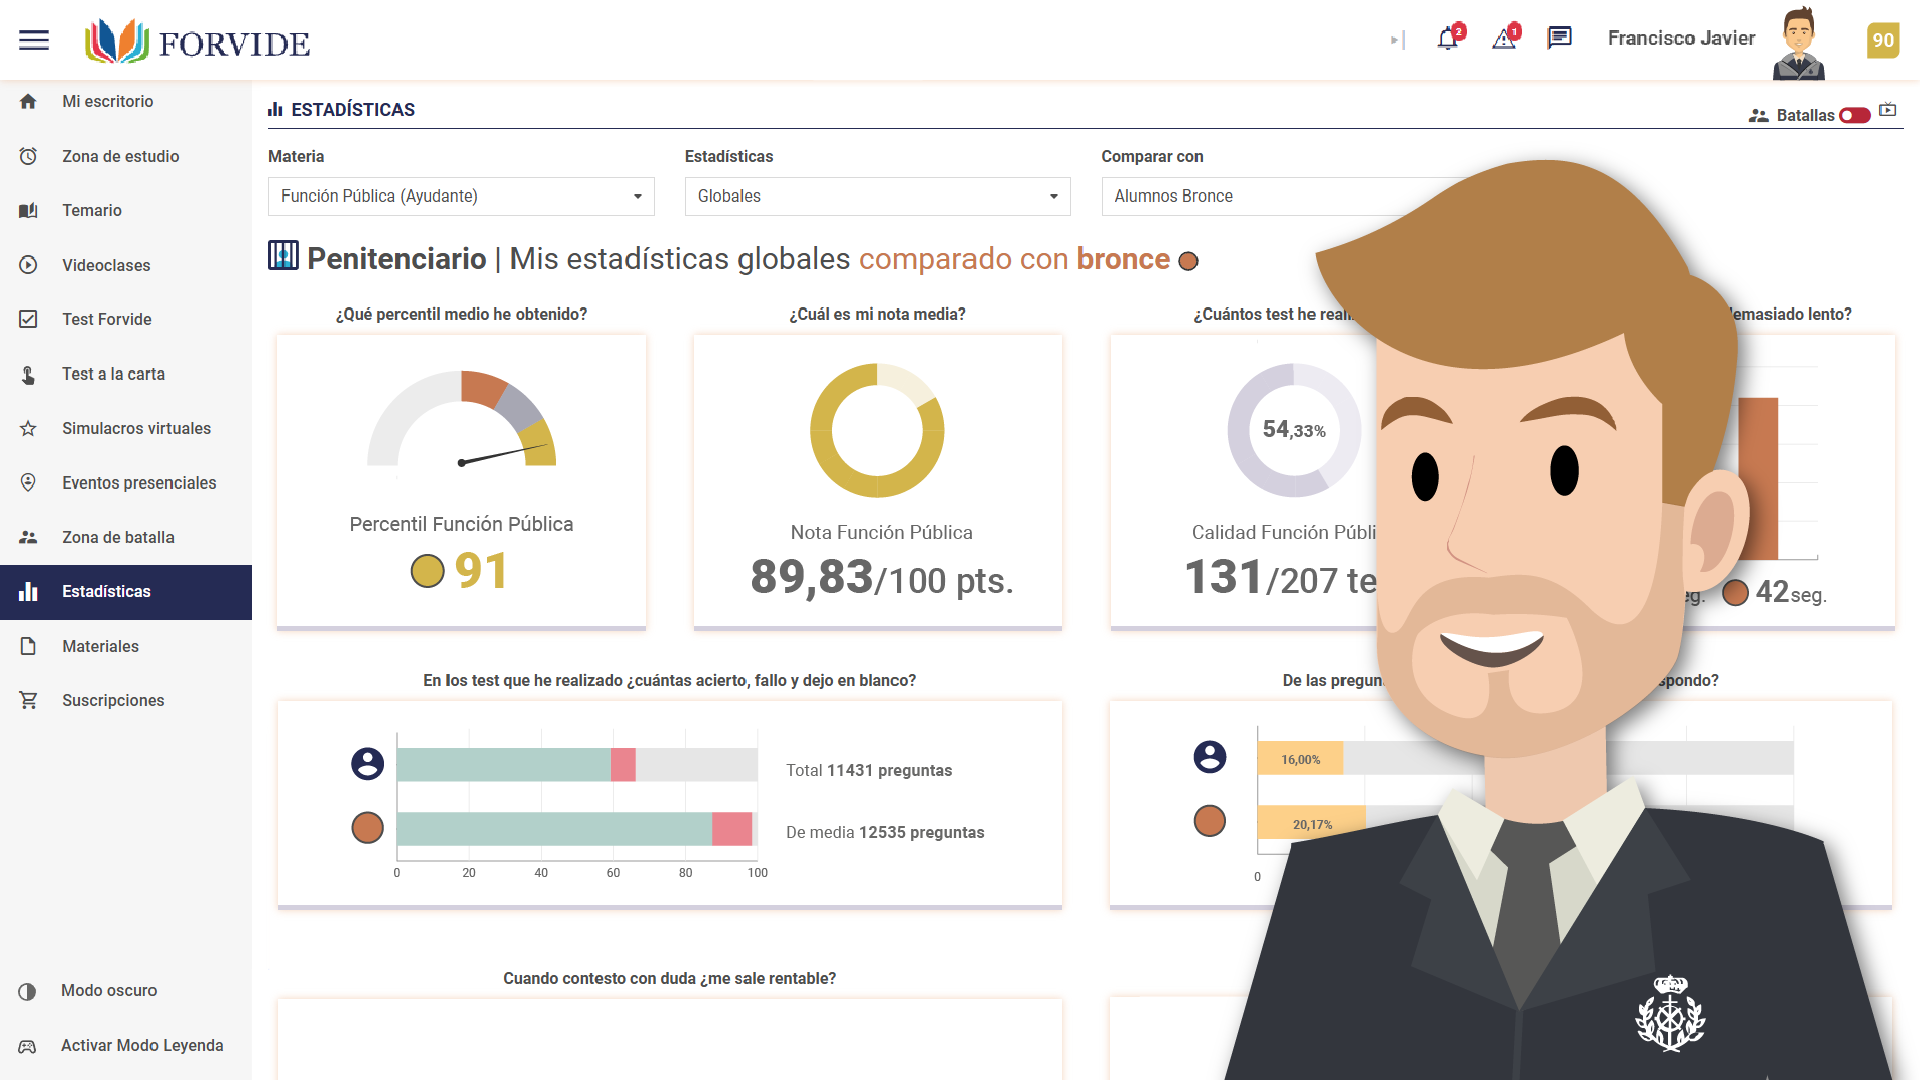The width and height of the screenshot is (1920, 1080).
Task: Click the touch icon for Test a la carta
Action: (x=28, y=374)
